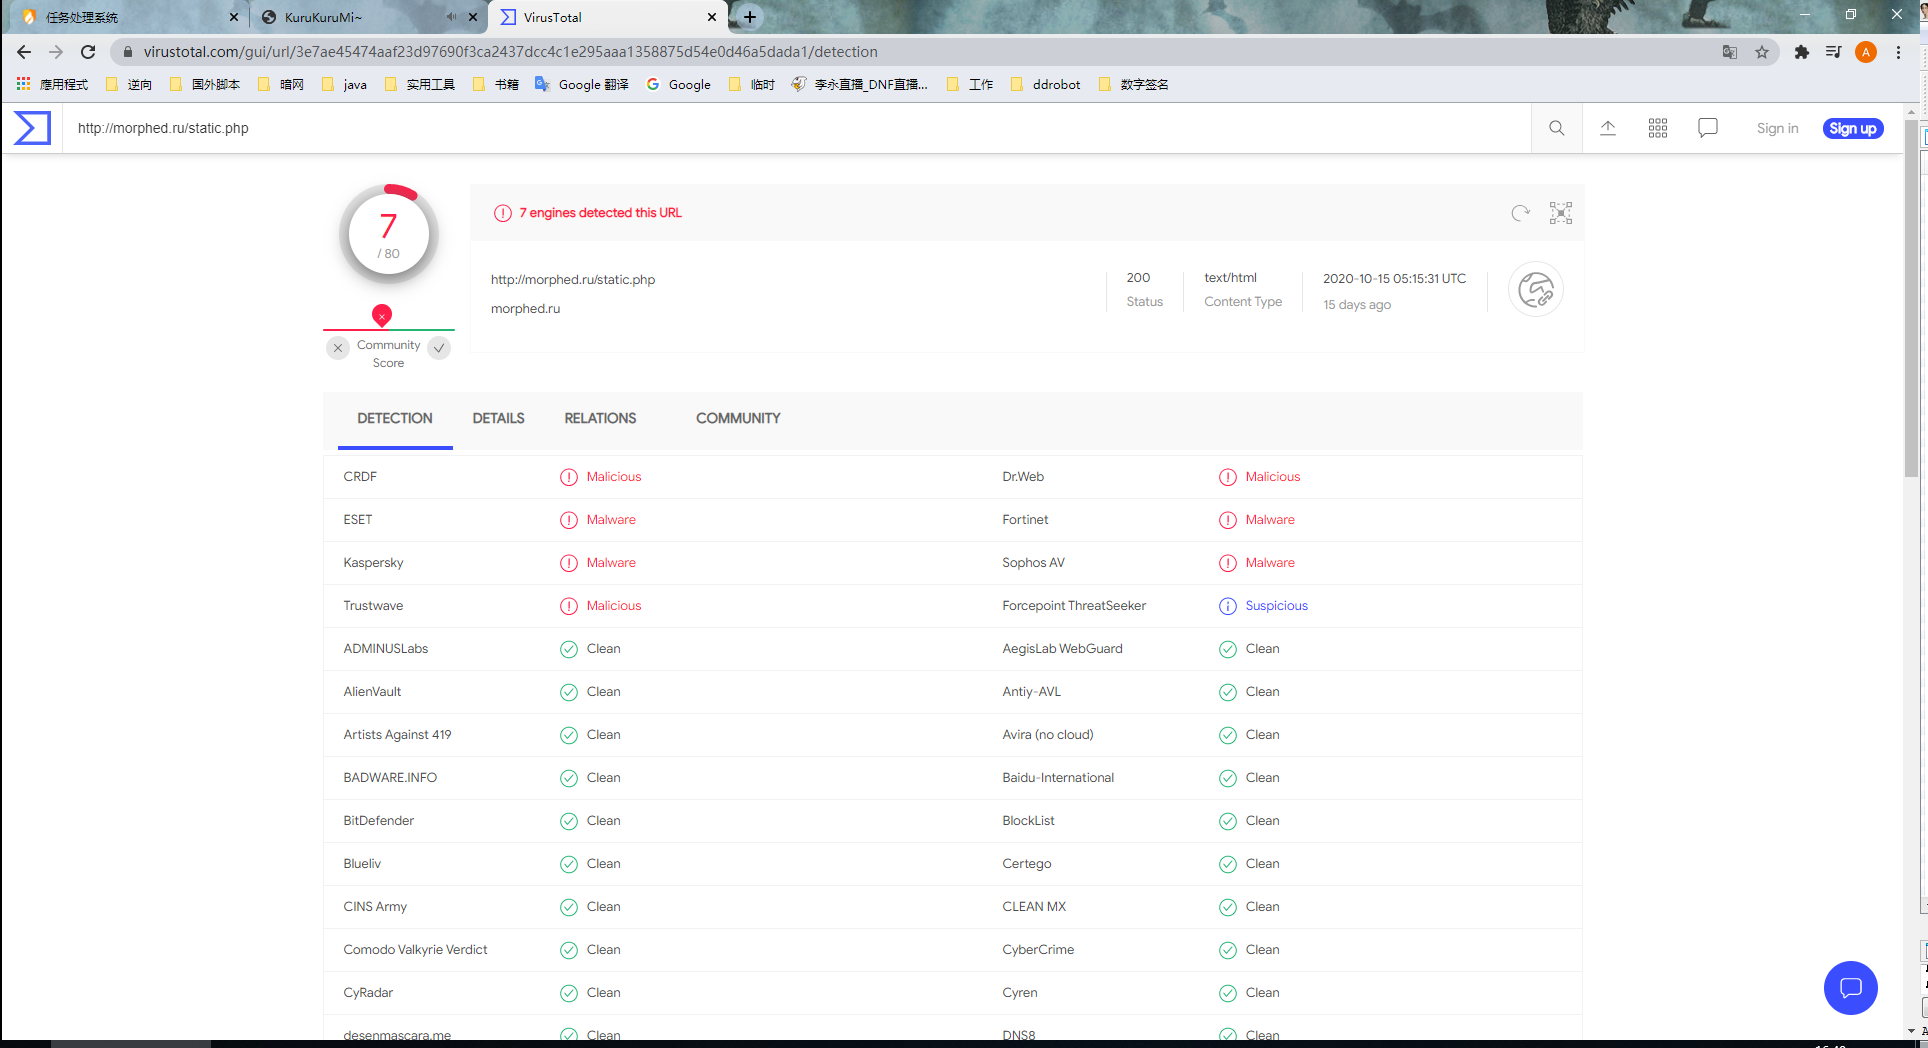1928x1048 pixels.
Task: Close the KuruKuruMi~ browser tab
Action: [473, 17]
